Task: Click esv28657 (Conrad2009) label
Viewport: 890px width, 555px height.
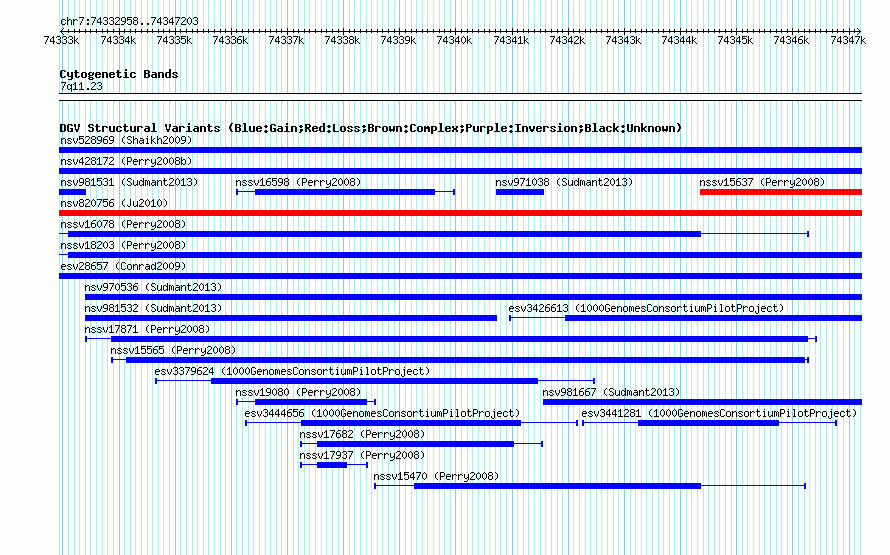Action: [123, 266]
